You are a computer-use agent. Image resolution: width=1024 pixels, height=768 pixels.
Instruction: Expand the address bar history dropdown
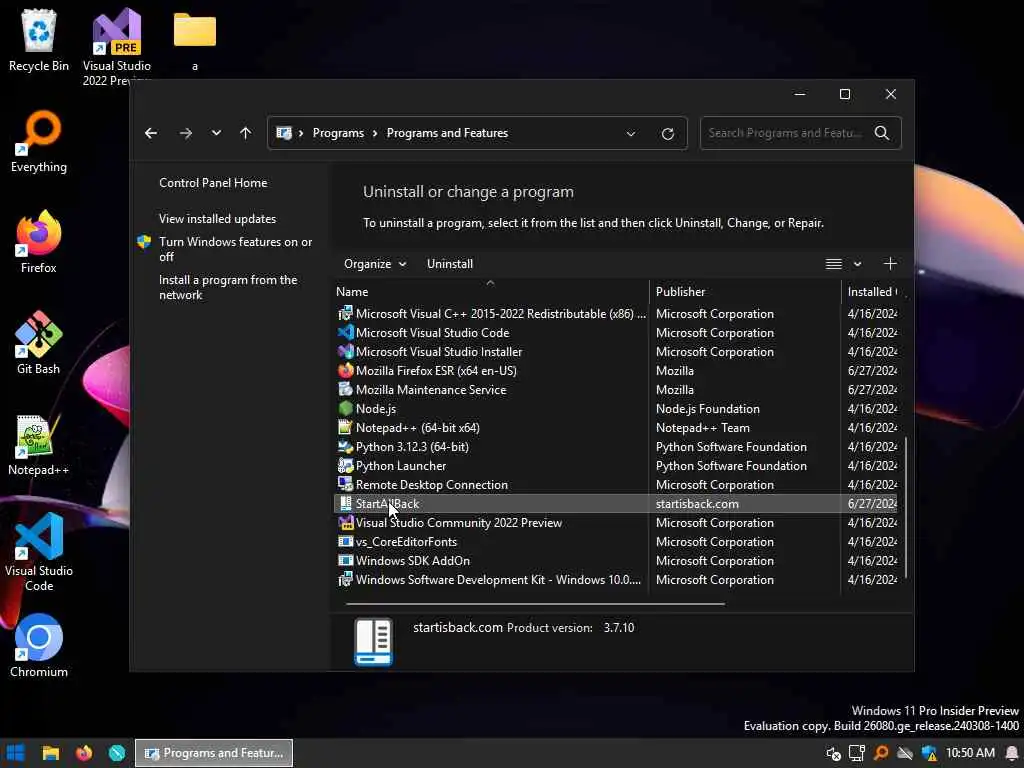(x=631, y=133)
